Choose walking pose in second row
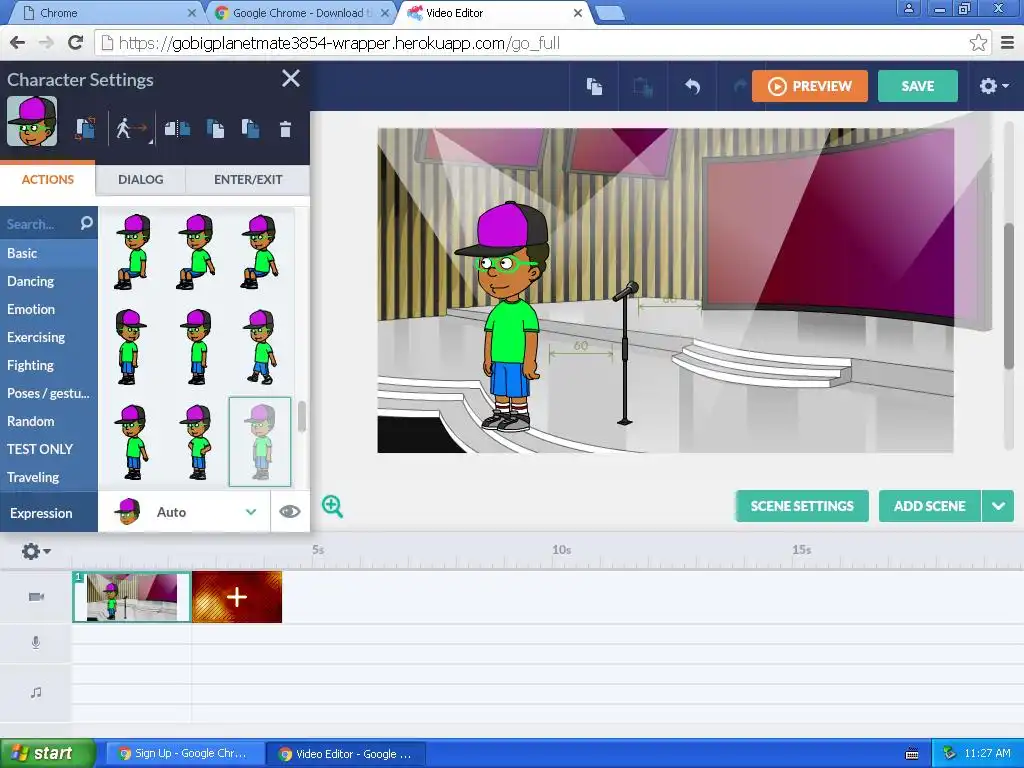Viewport: 1024px width, 768px height. click(x=261, y=347)
